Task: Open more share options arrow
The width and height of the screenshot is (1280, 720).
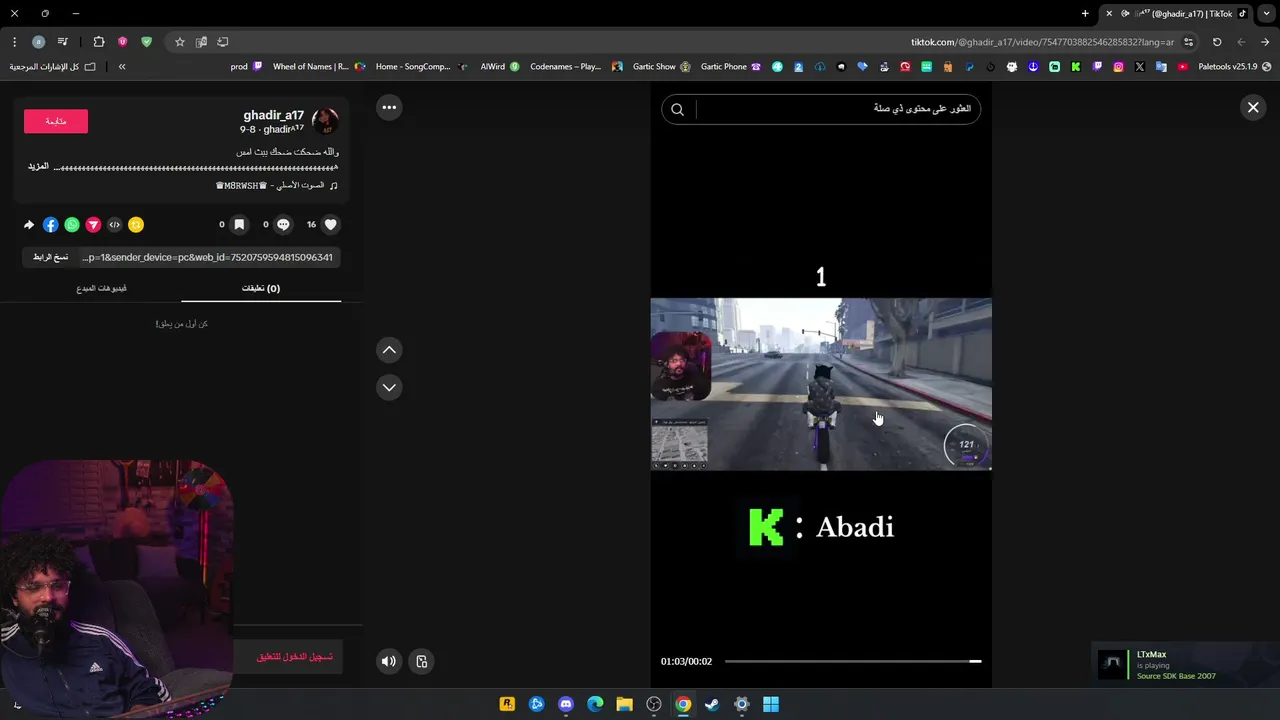Action: coord(29,225)
